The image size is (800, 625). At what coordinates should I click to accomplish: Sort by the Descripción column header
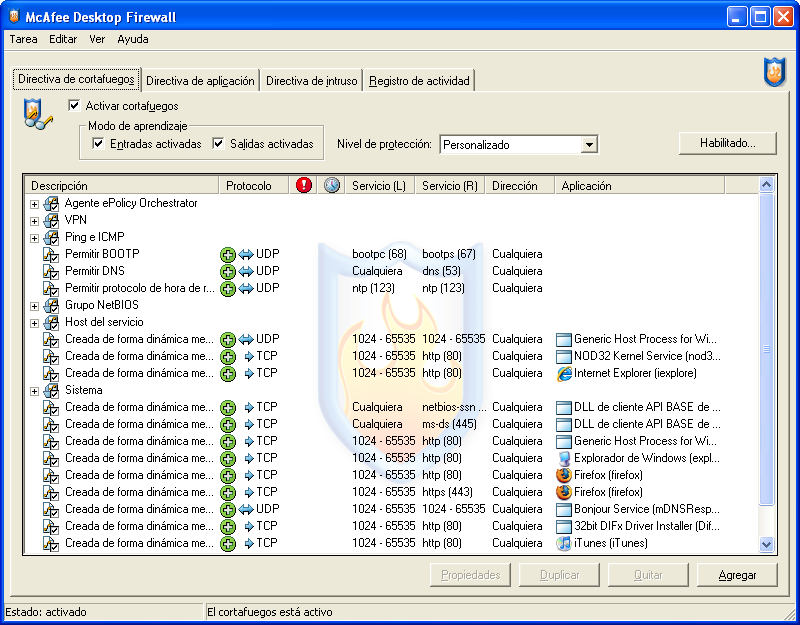coord(121,185)
